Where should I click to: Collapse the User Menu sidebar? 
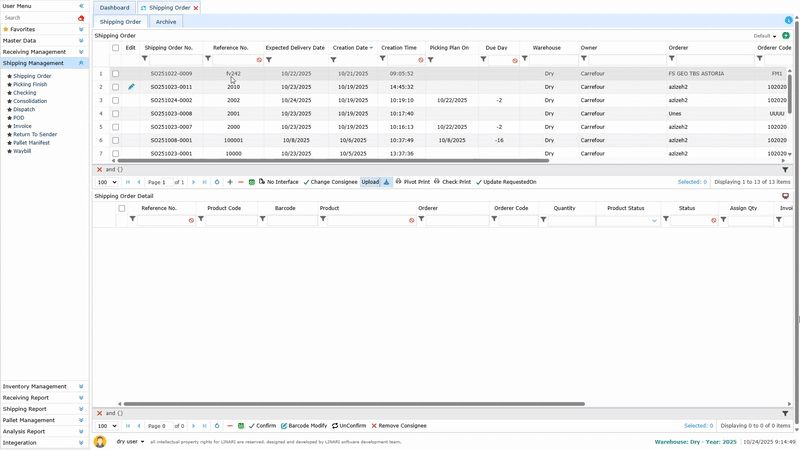coord(81,6)
